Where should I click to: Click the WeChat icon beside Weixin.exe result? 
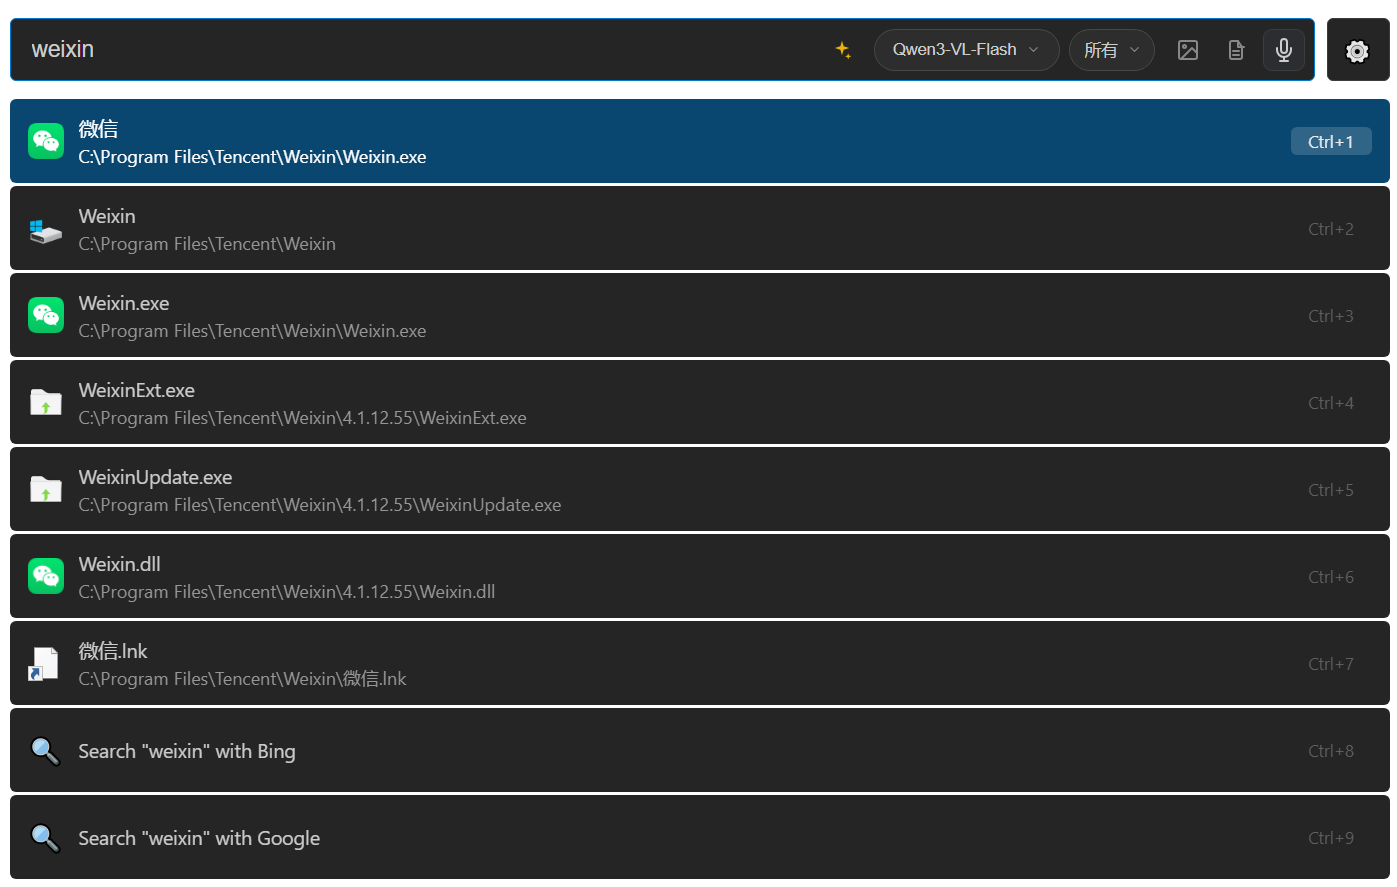[x=46, y=315]
